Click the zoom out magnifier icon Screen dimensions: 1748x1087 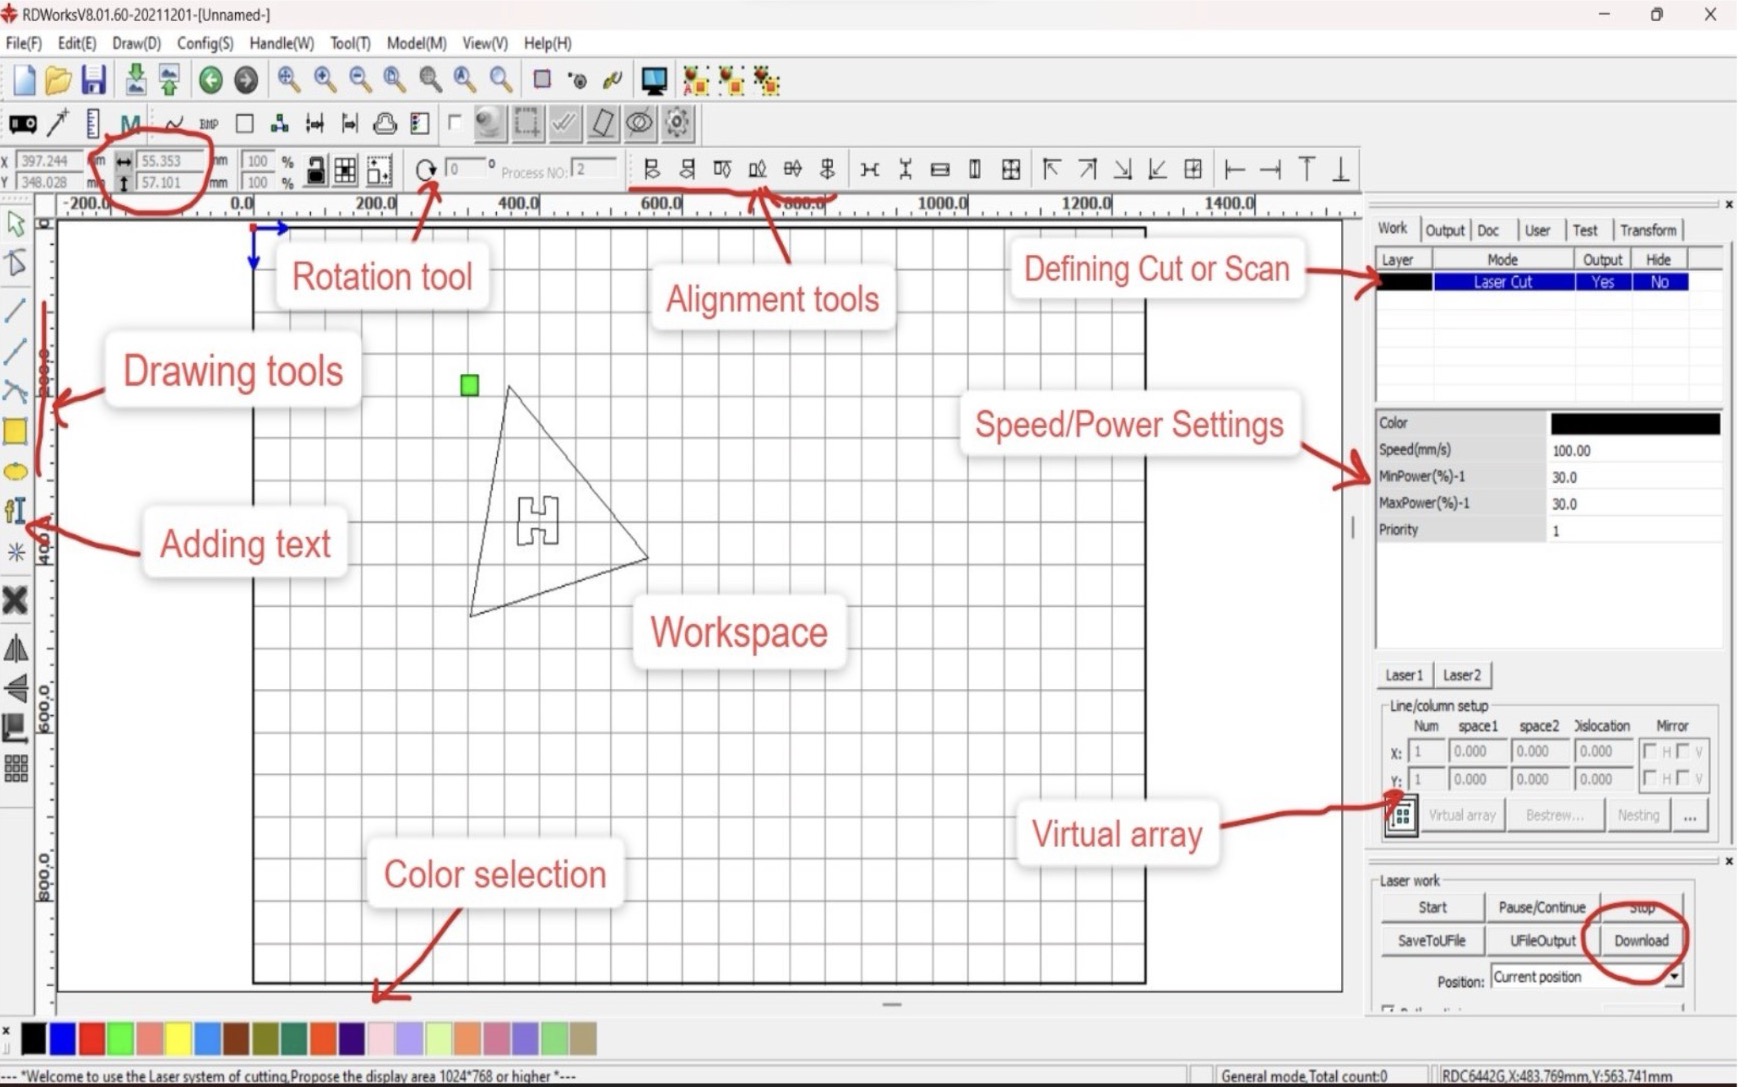pos(360,79)
